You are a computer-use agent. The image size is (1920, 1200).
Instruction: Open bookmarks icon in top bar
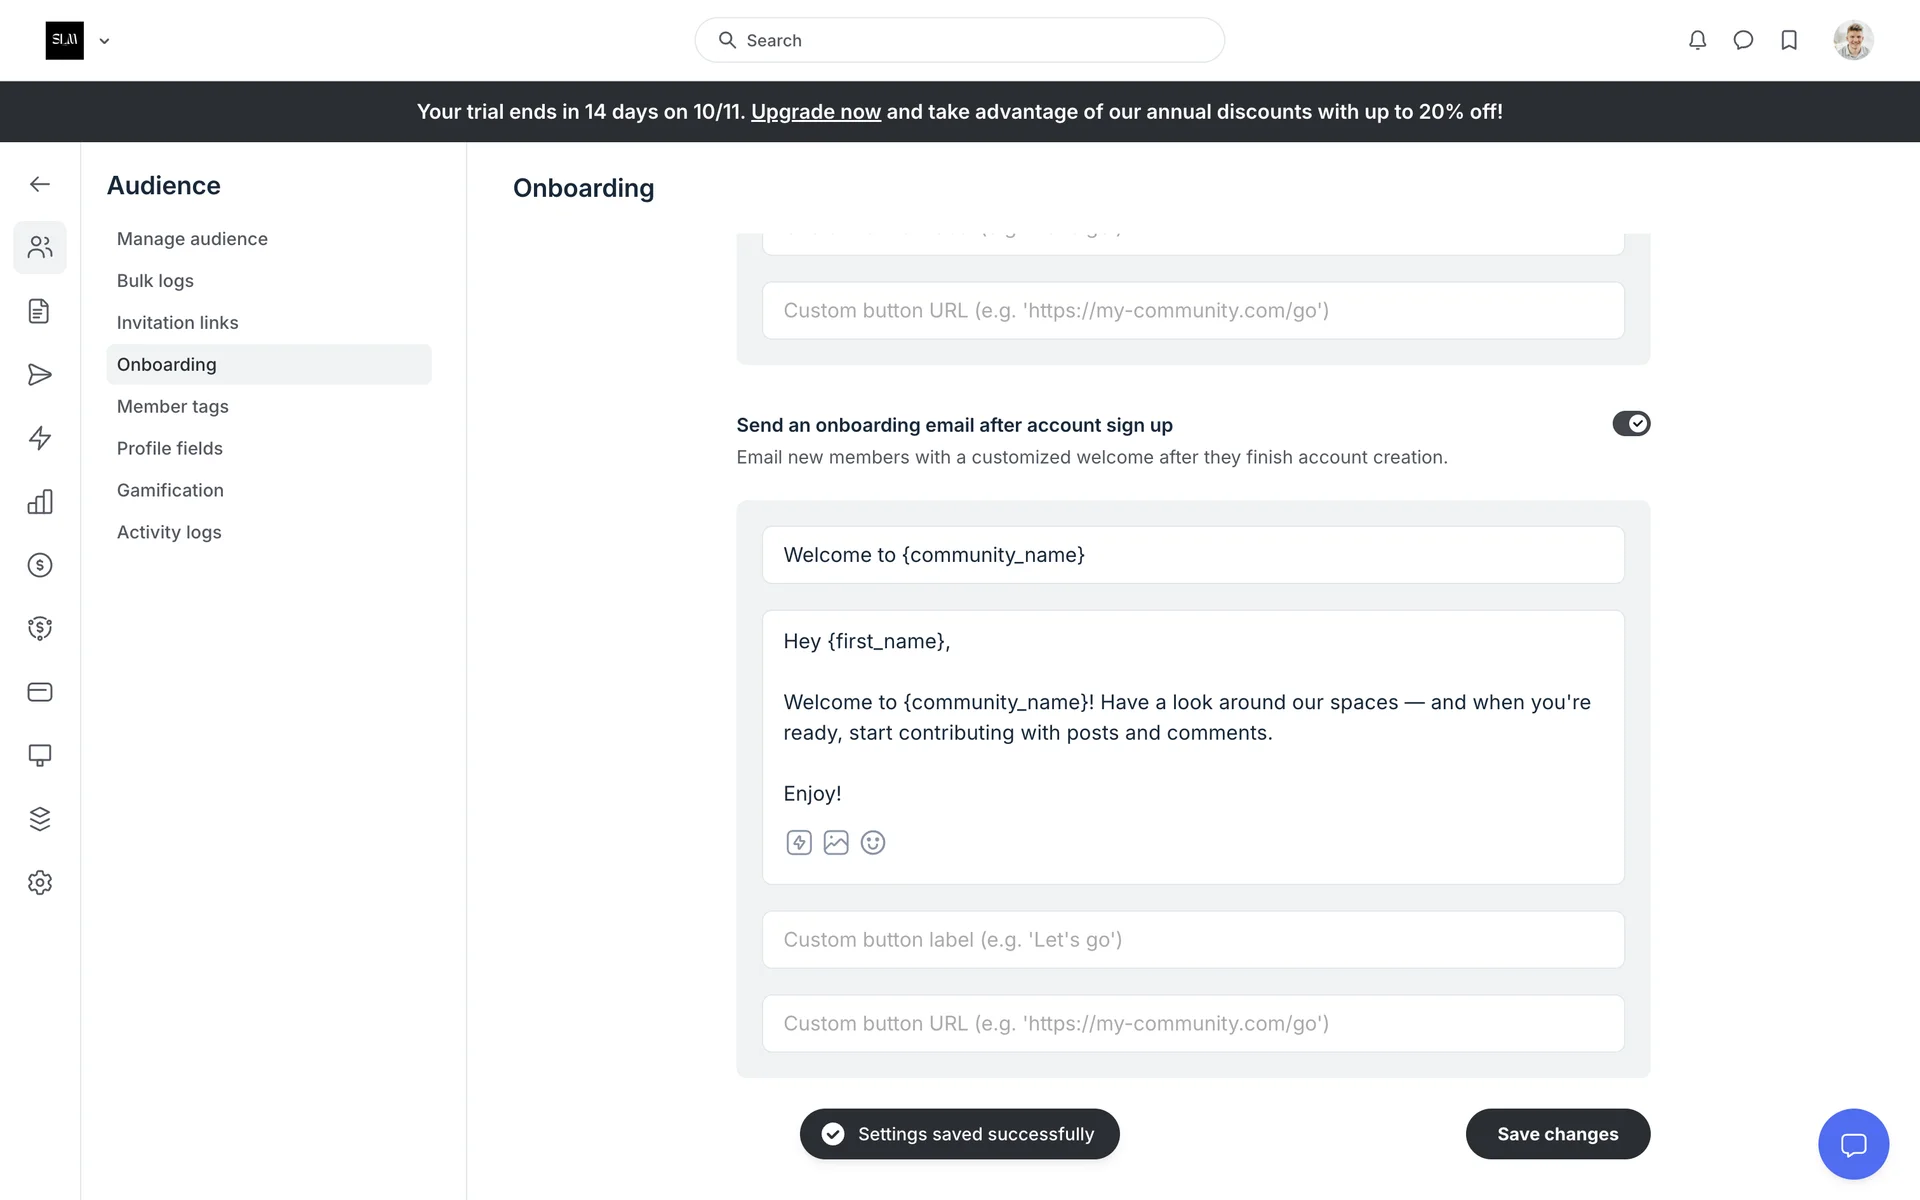tap(1789, 40)
